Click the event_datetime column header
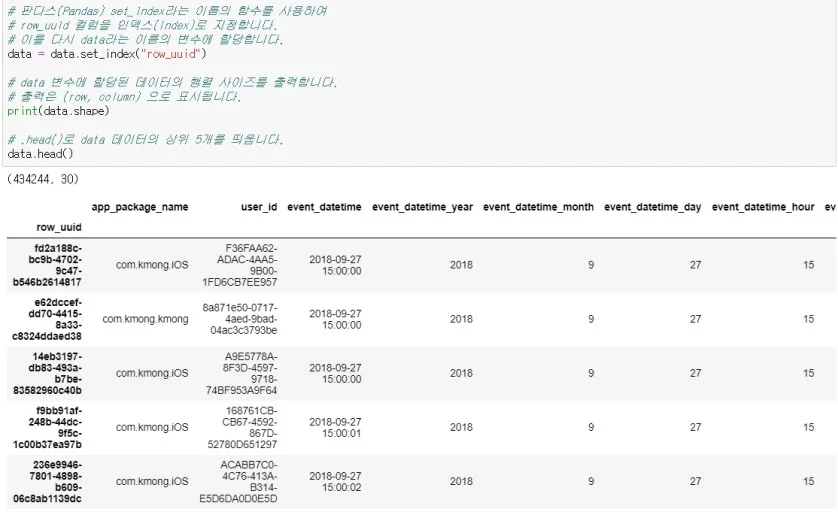Image resolution: width=838 pixels, height=512 pixels. point(324,207)
